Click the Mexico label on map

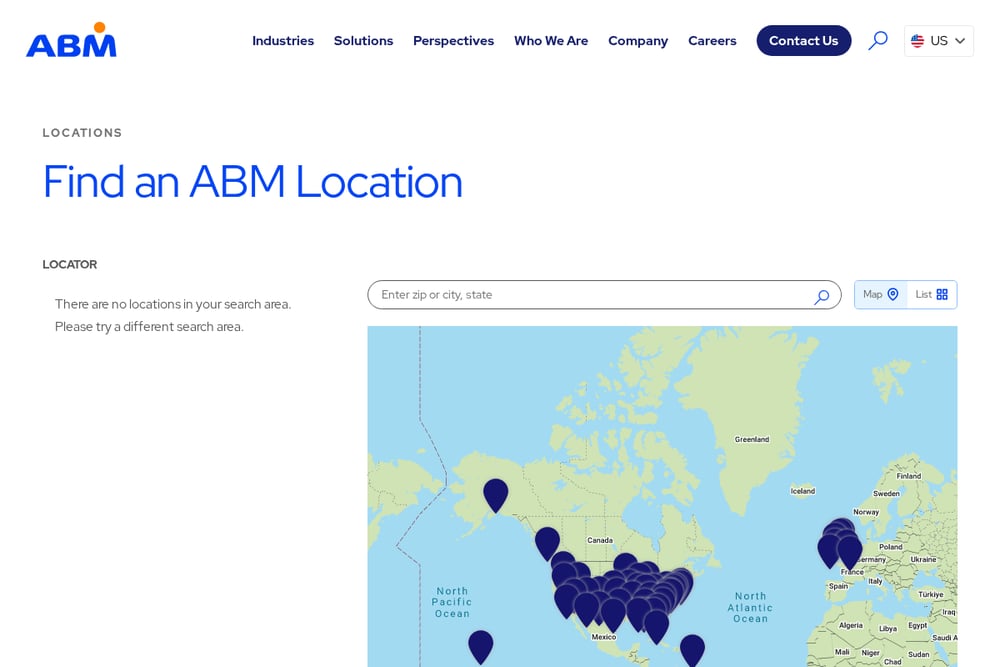coord(604,637)
